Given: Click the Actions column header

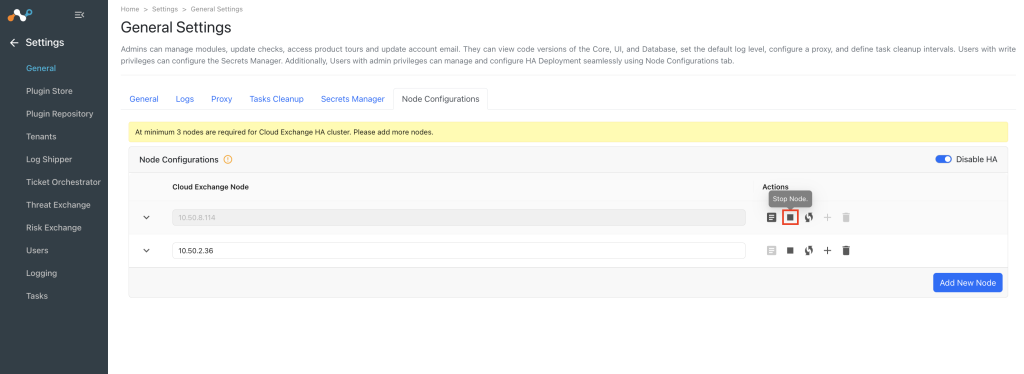Looking at the screenshot, I should pyautogui.click(x=775, y=187).
